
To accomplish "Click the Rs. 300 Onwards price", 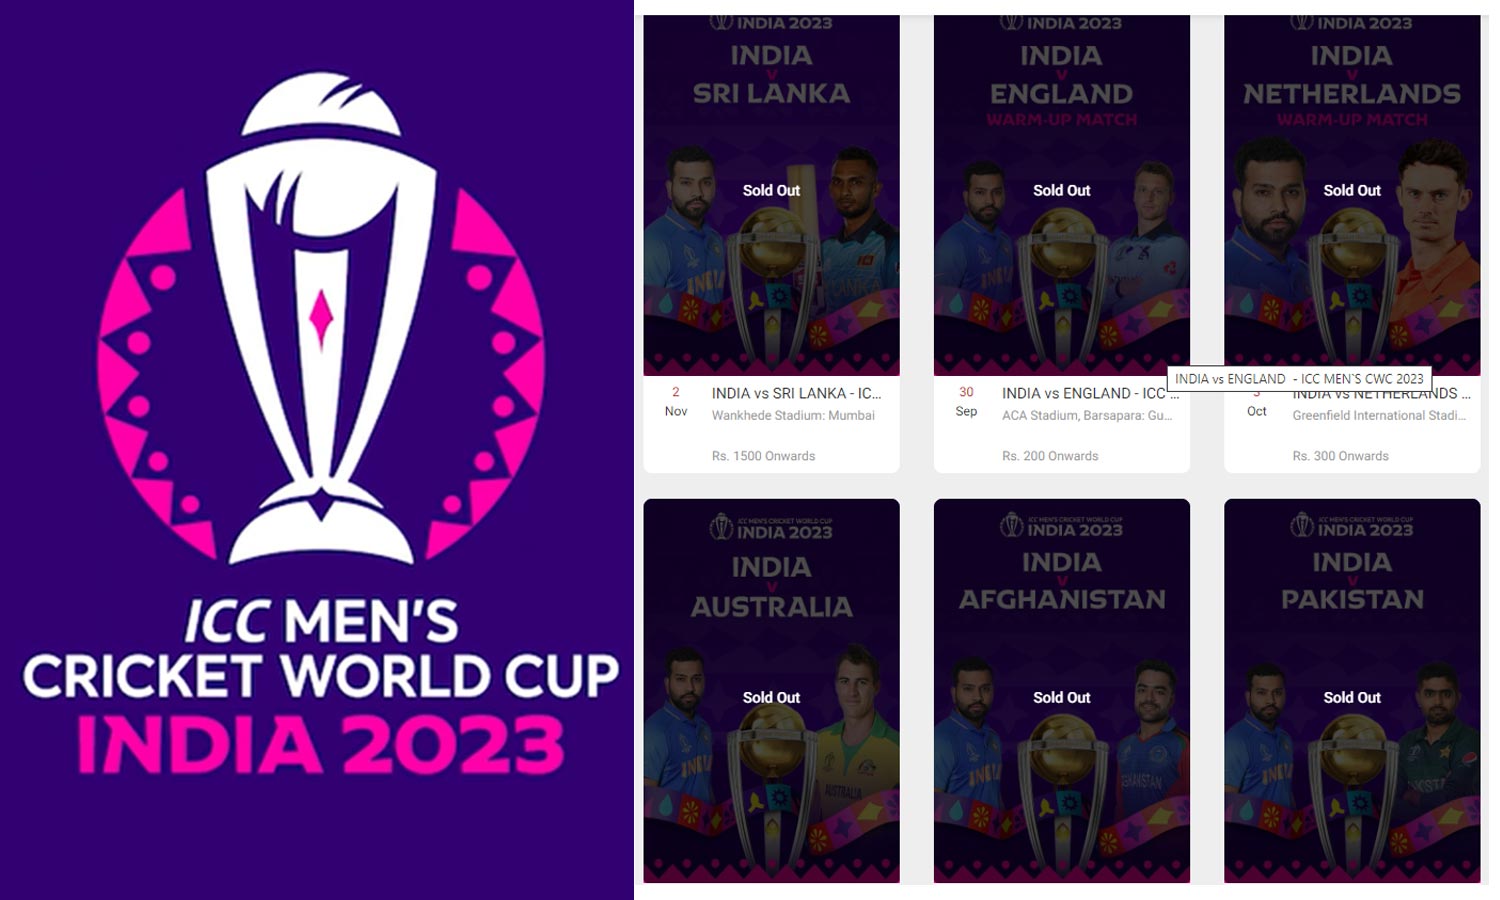I will point(1340,456).
